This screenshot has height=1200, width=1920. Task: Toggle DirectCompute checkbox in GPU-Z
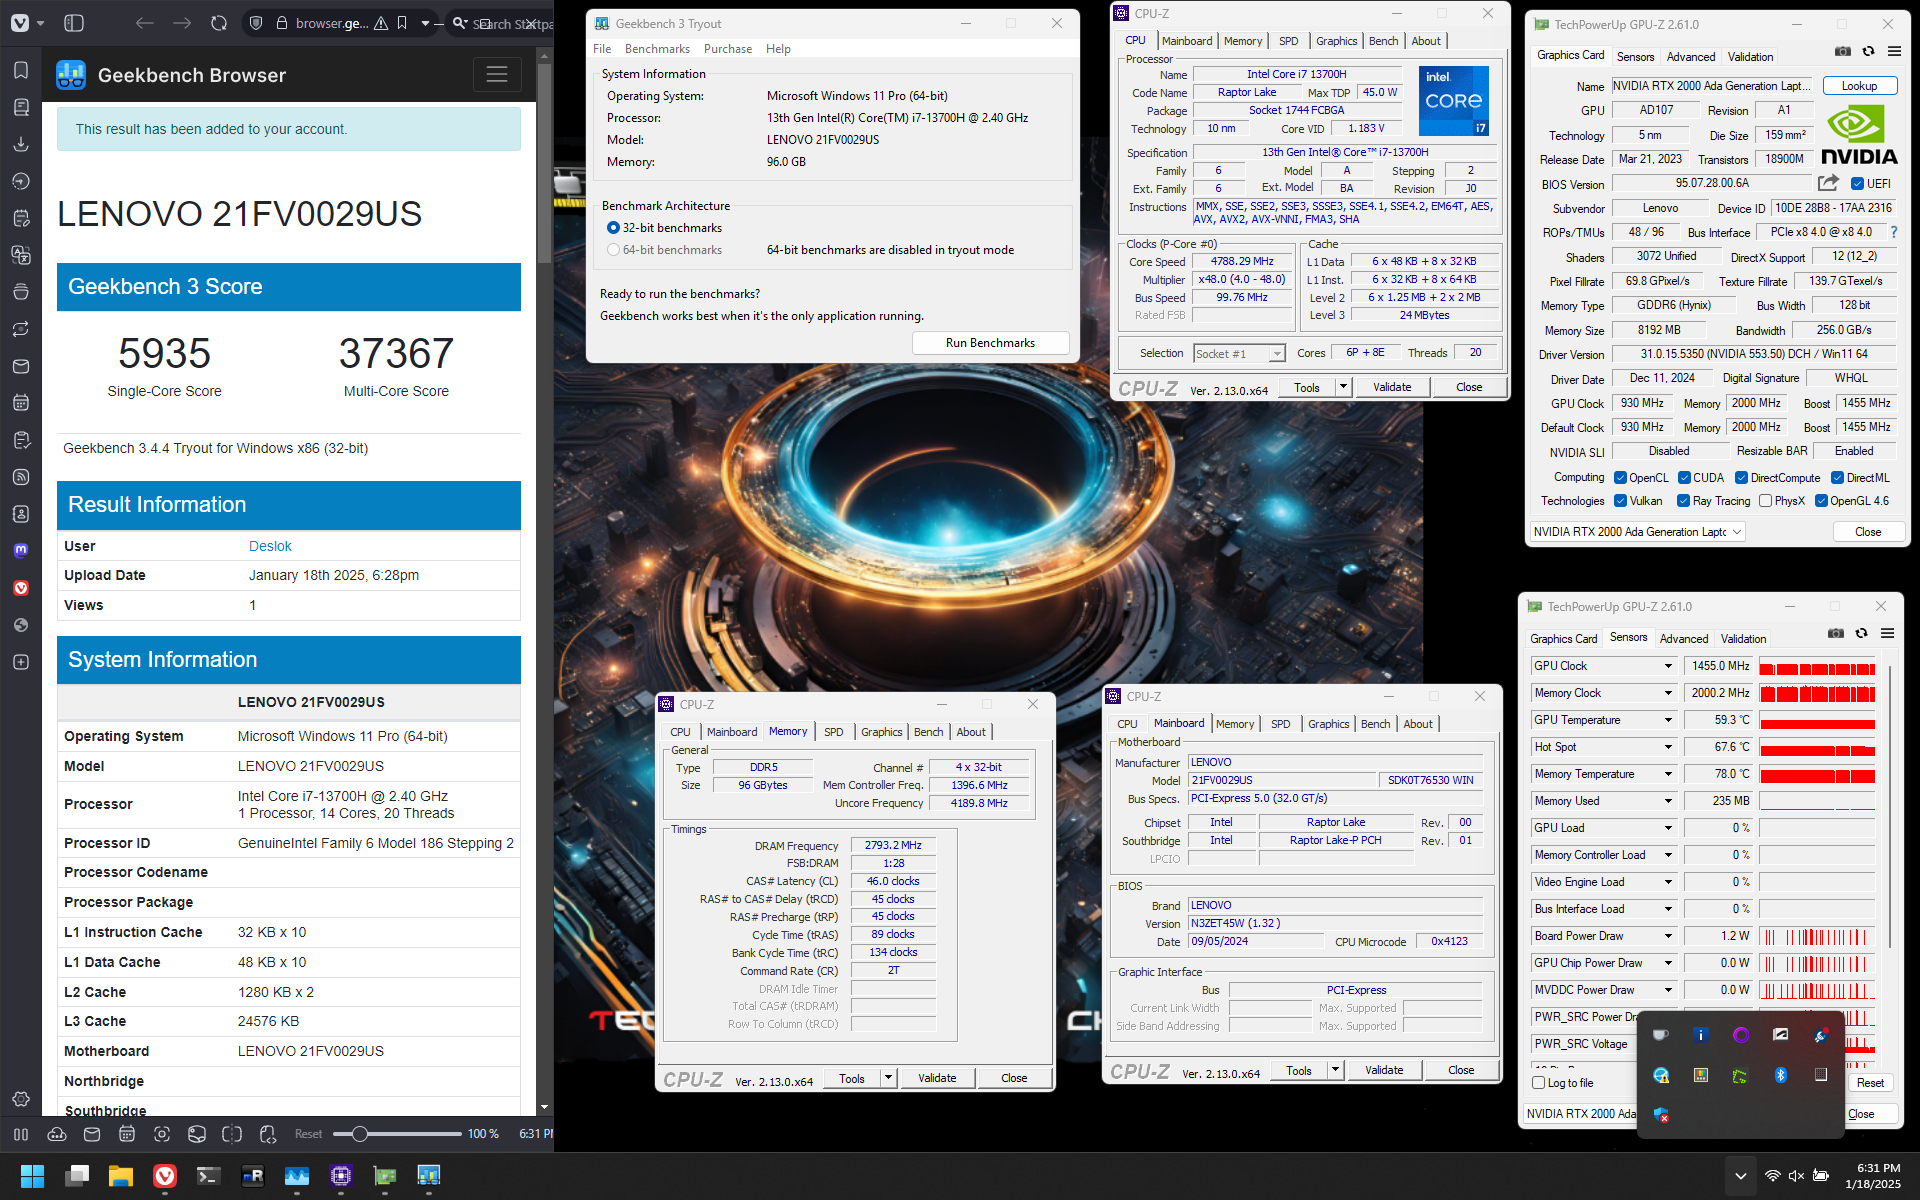pyautogui.click(x=1741, y=478)
